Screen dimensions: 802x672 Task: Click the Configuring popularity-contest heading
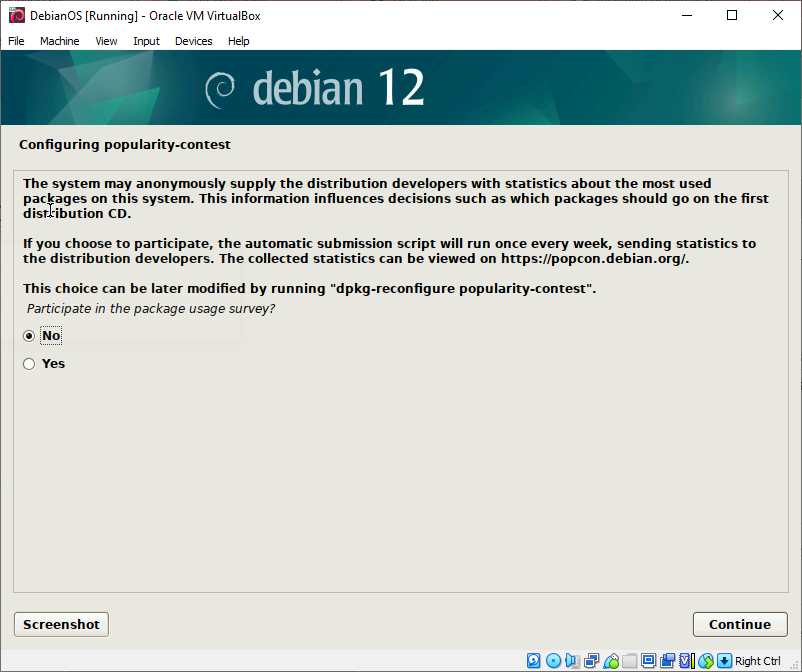[x=125, y=145]
